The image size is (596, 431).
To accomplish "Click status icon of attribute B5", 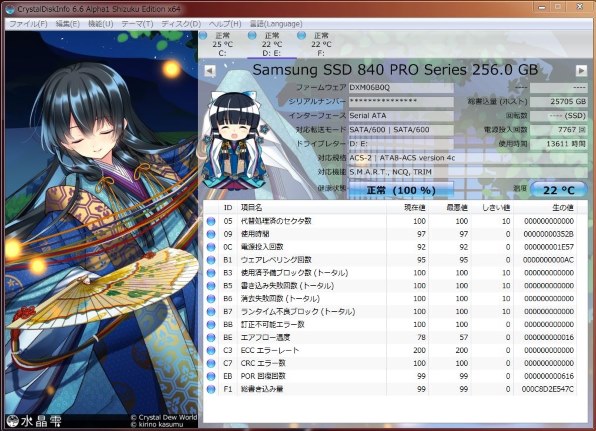I will pyautogui.click(x=211, y=286).
